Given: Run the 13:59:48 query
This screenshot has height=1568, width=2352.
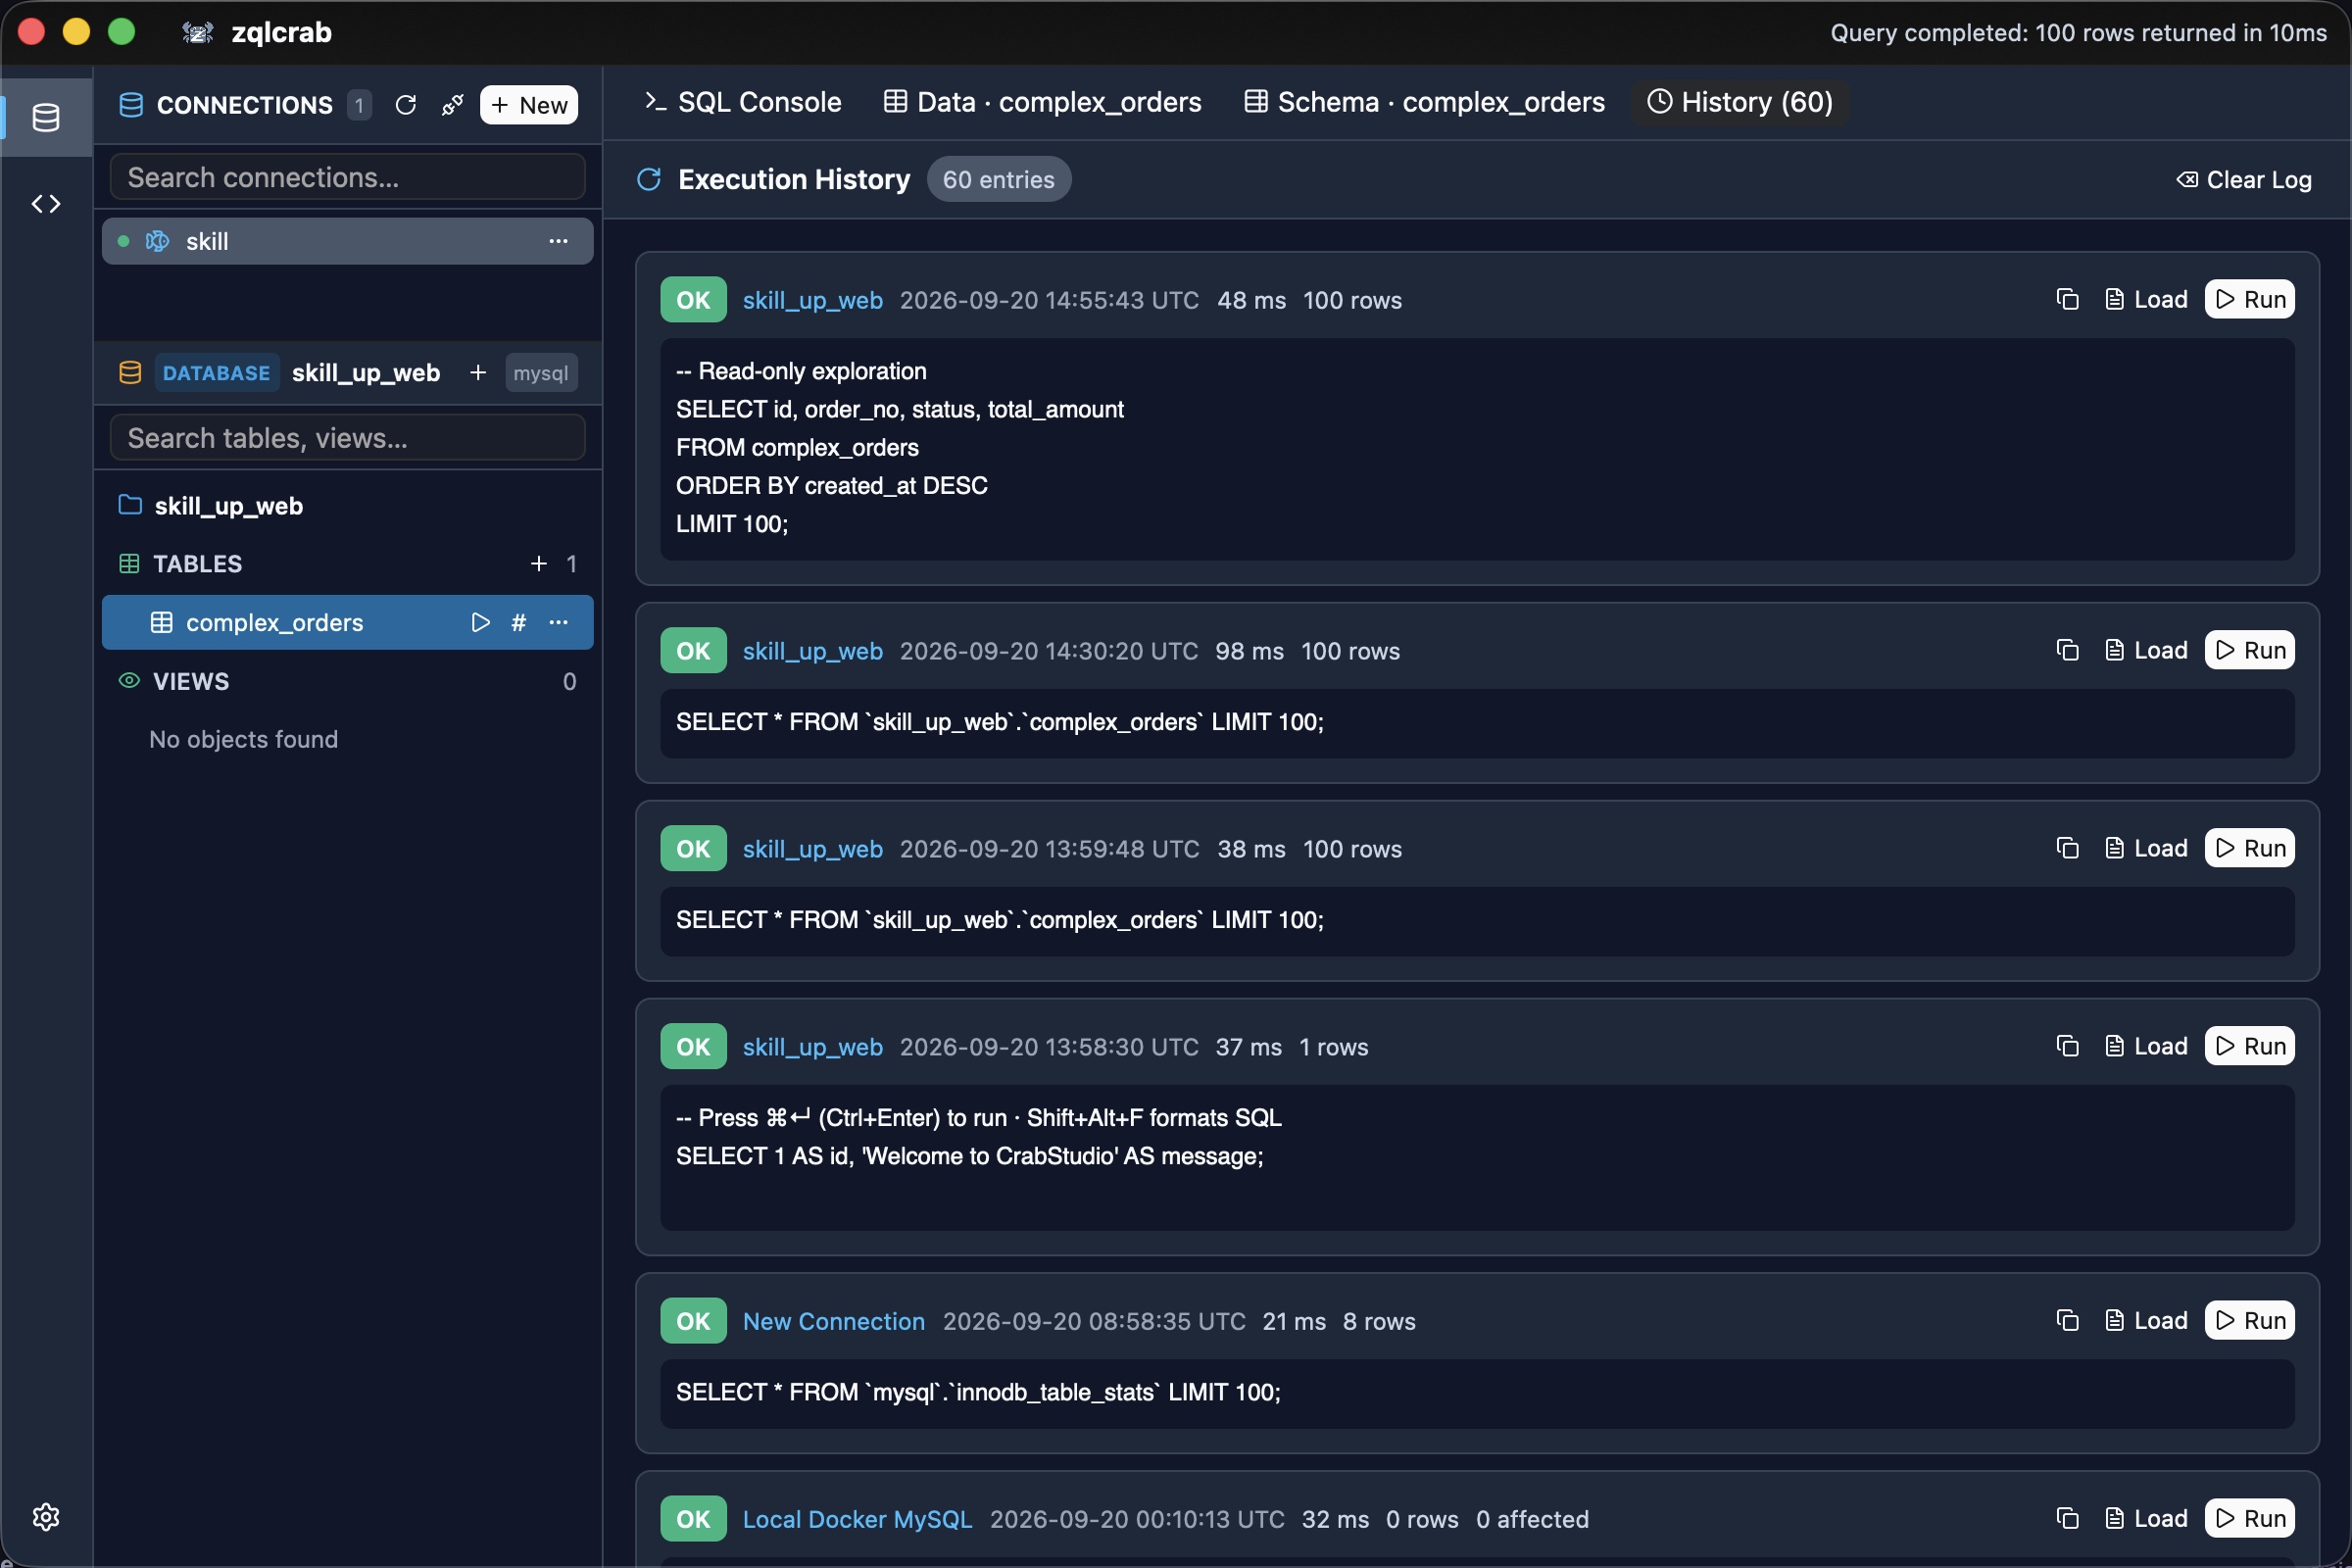Looking at the screenshot, I should coord(2249,848).
